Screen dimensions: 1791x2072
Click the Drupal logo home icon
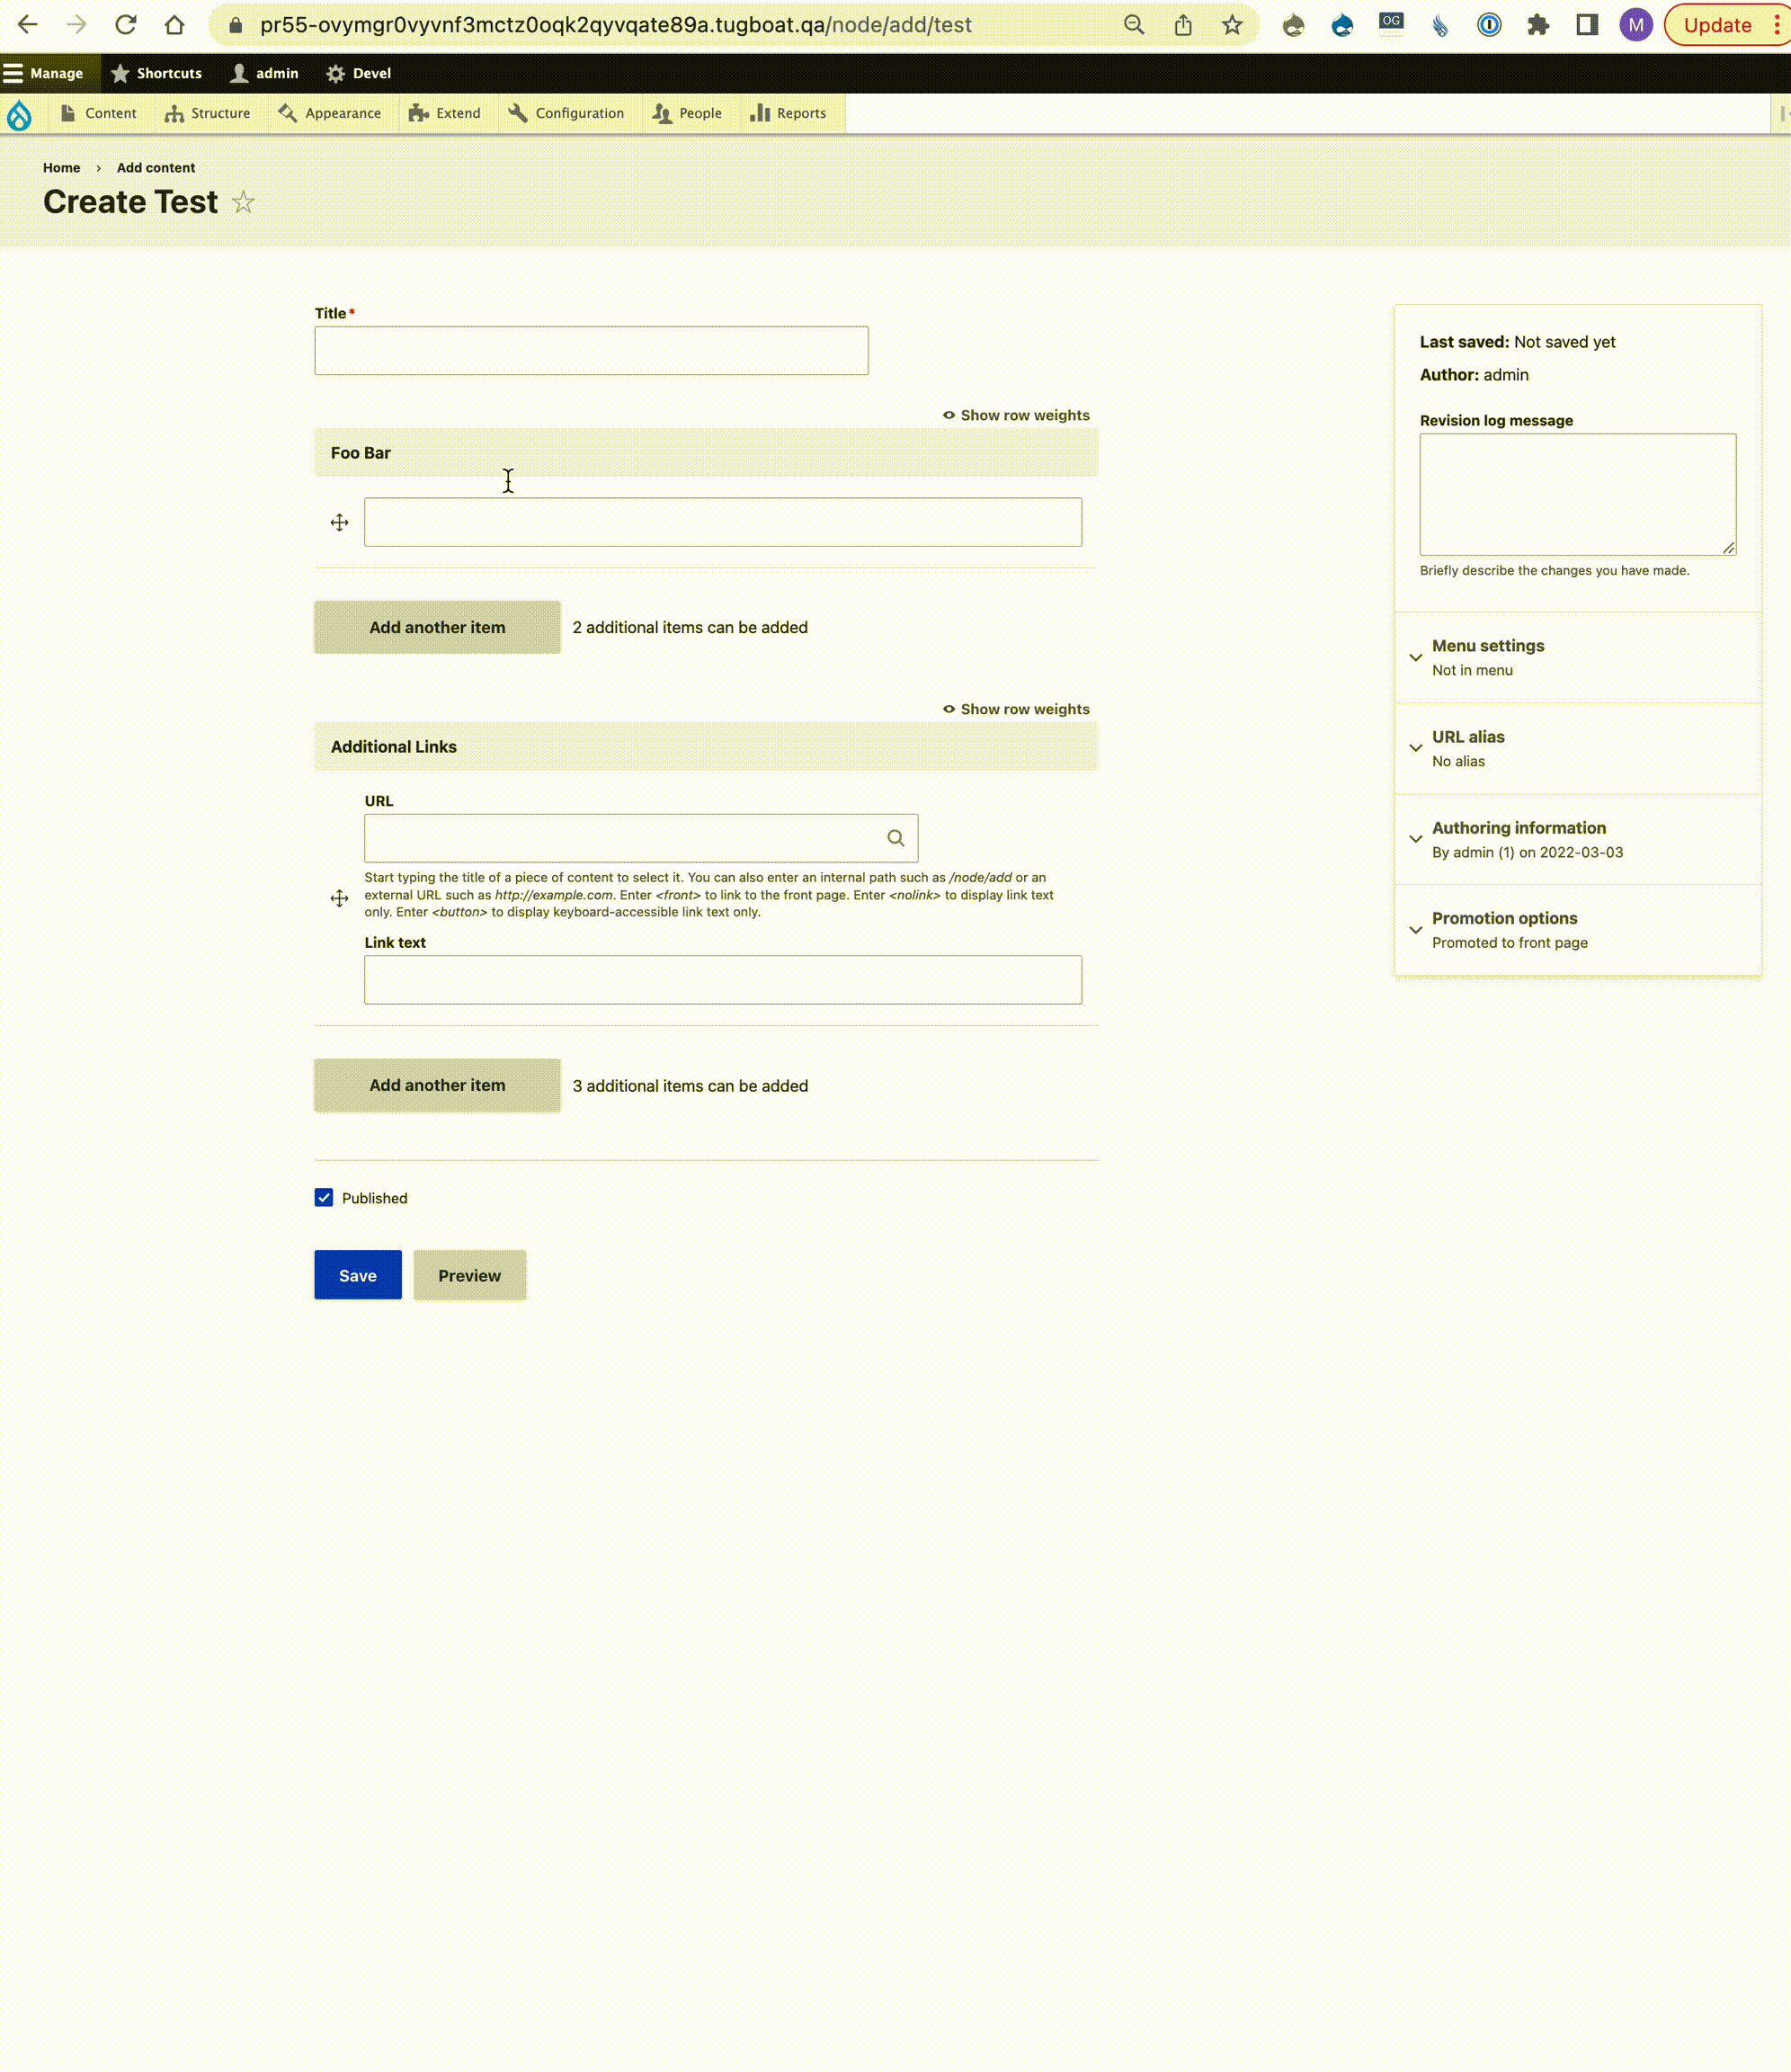(19, 115)
